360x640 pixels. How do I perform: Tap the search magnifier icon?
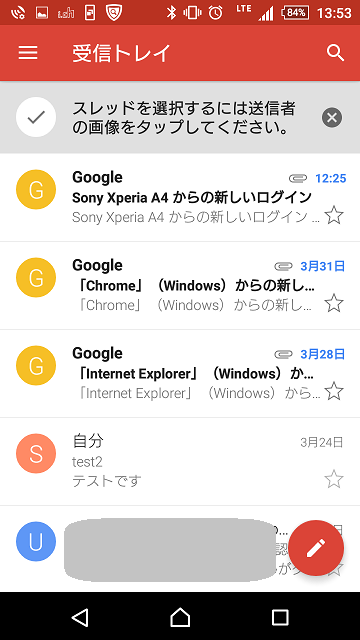coord(336,53)
